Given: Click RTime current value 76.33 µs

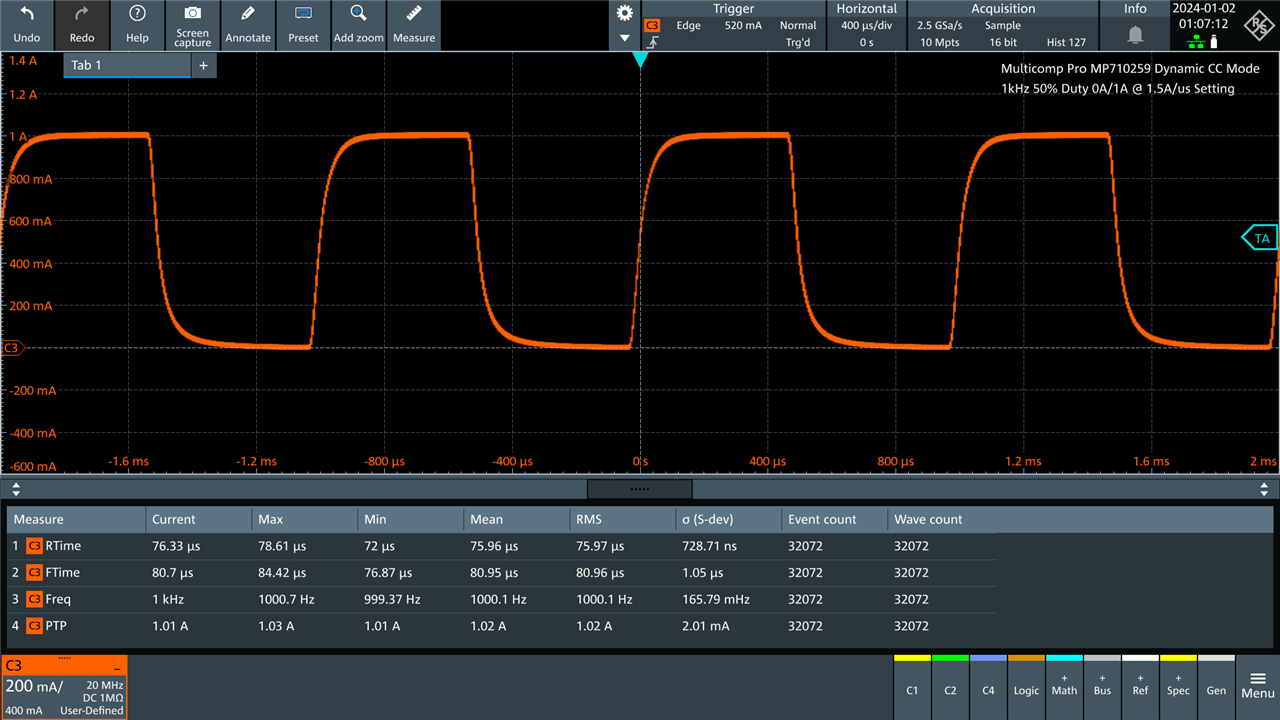Looking at the screenshot, I should click(x=174, y=546).
